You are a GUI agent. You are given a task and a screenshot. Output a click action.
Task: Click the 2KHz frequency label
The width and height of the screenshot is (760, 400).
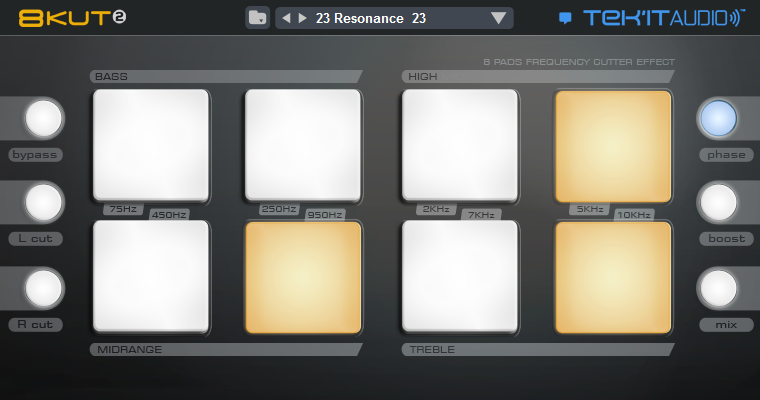pyautogui.click(x=436, y=209)
